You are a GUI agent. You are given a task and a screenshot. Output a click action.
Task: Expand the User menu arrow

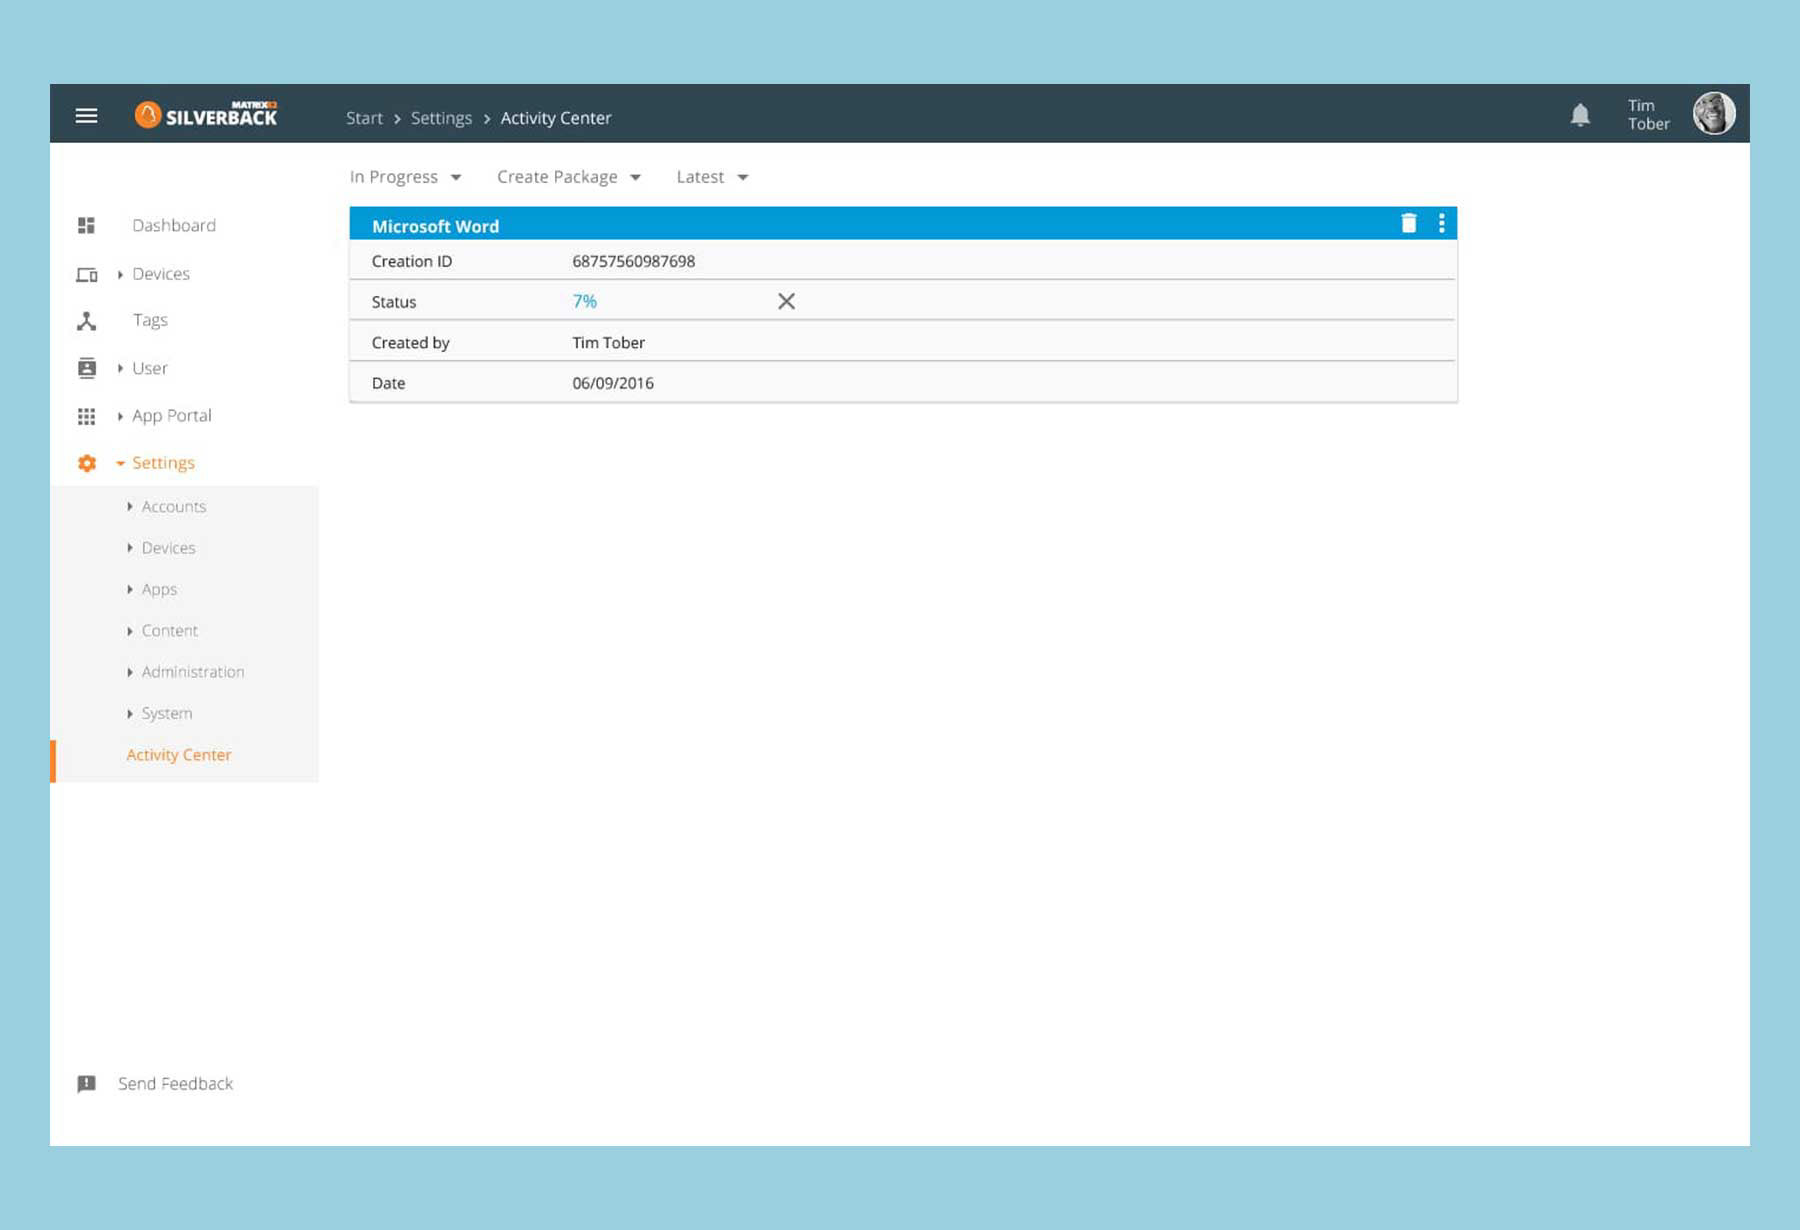[x=120, y=368]
